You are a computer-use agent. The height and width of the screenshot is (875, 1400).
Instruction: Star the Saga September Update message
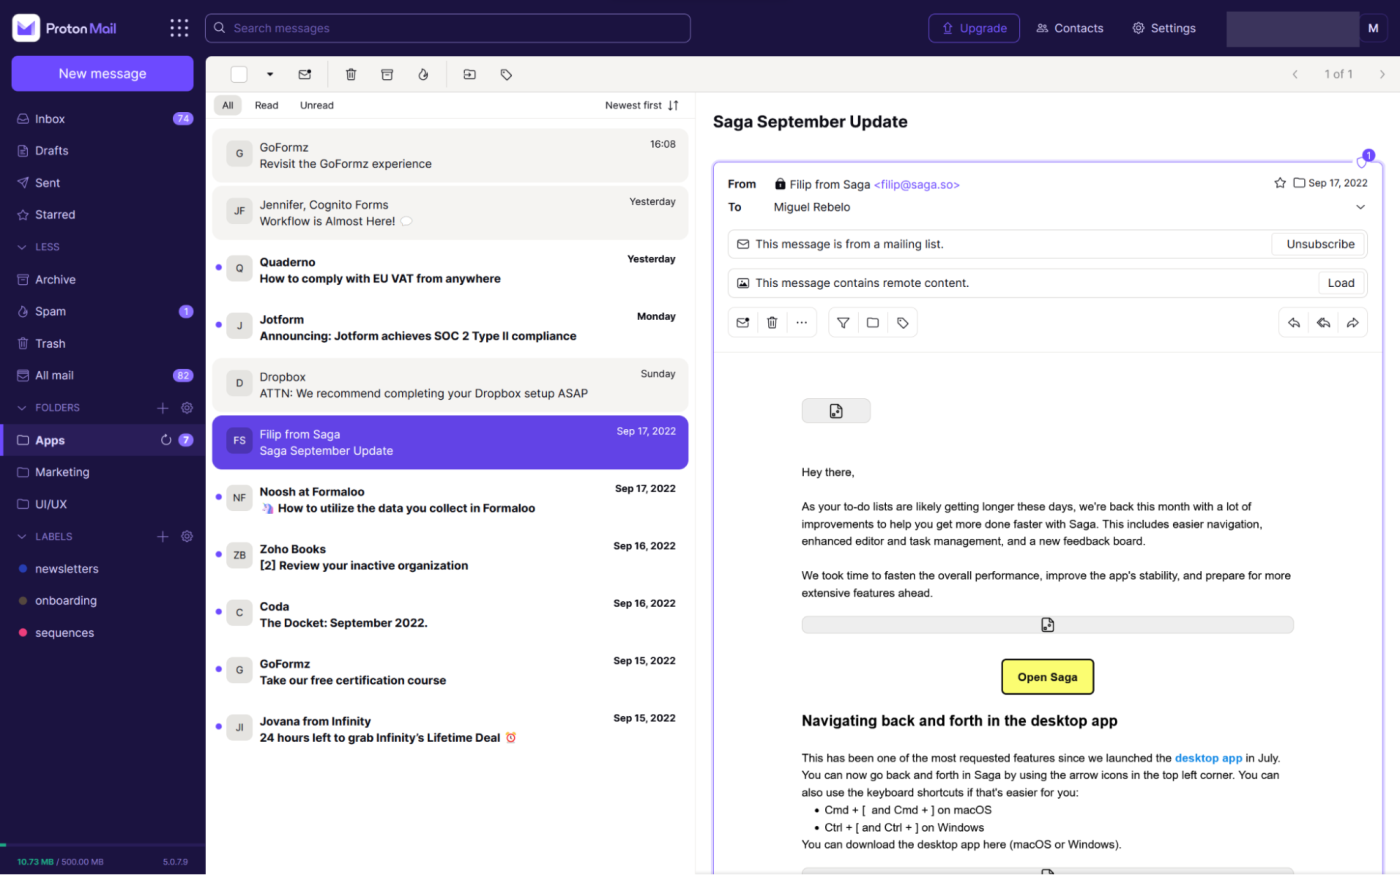click(x=1279, y=183)
